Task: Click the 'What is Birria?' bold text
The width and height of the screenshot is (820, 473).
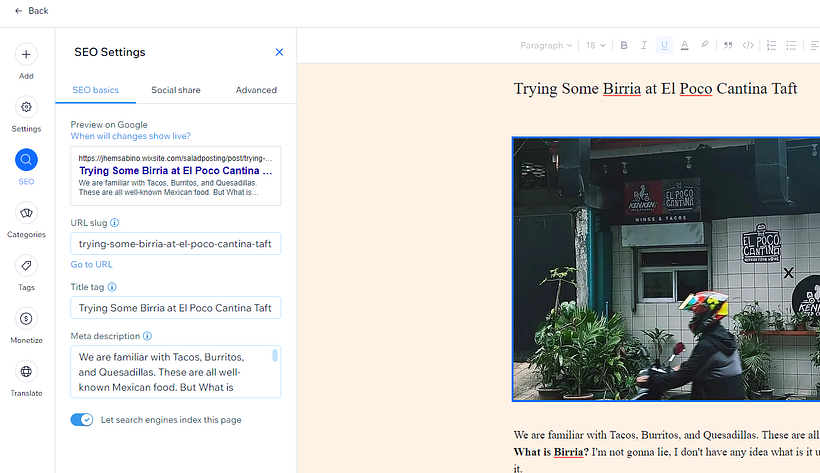Action: point(551,452)
